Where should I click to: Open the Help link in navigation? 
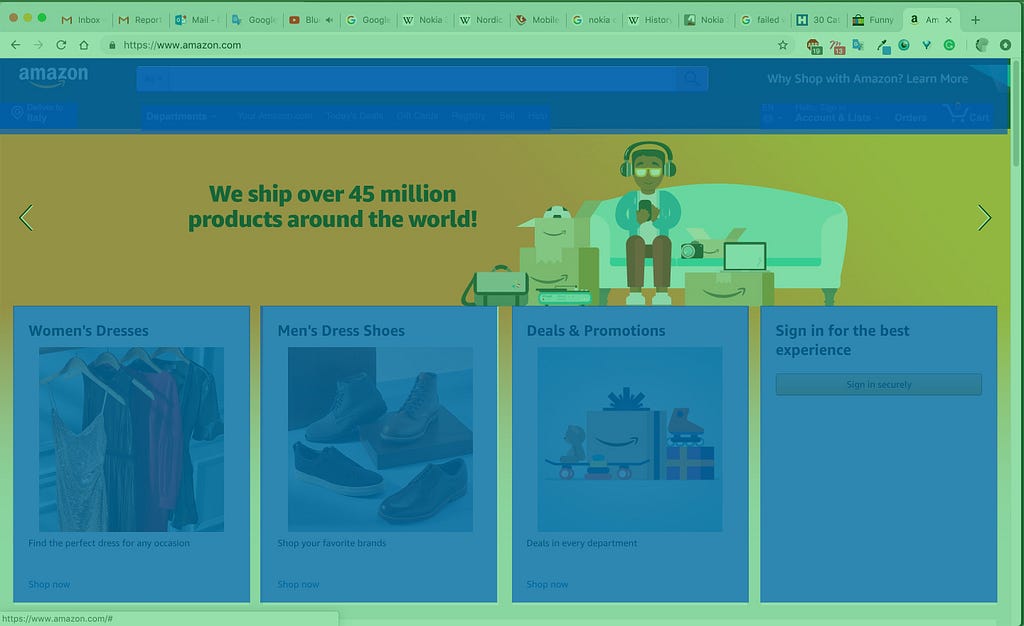pos(537,116)
